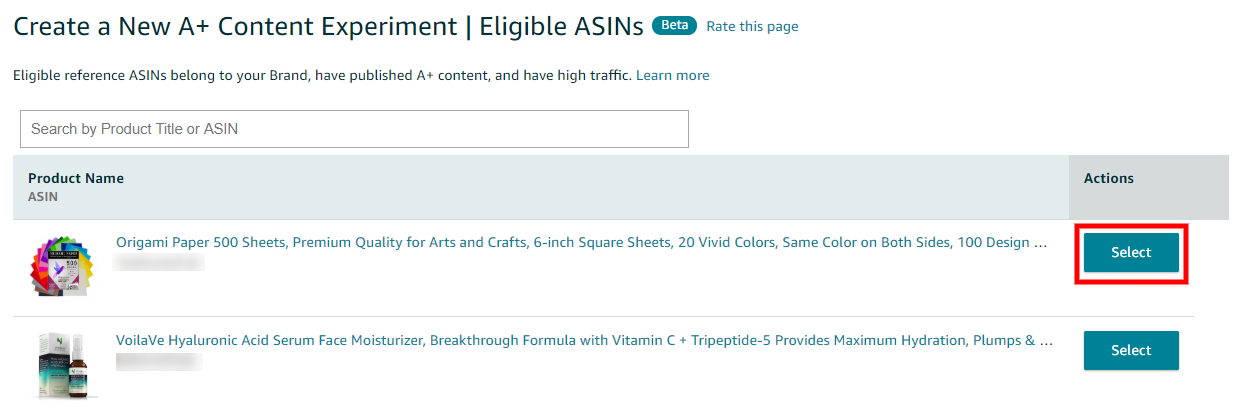This screenshot has height=413, width=1240.
Task: Click the ellipsis ending the Origami Paper title
Action: click(x=1042, y=243)
